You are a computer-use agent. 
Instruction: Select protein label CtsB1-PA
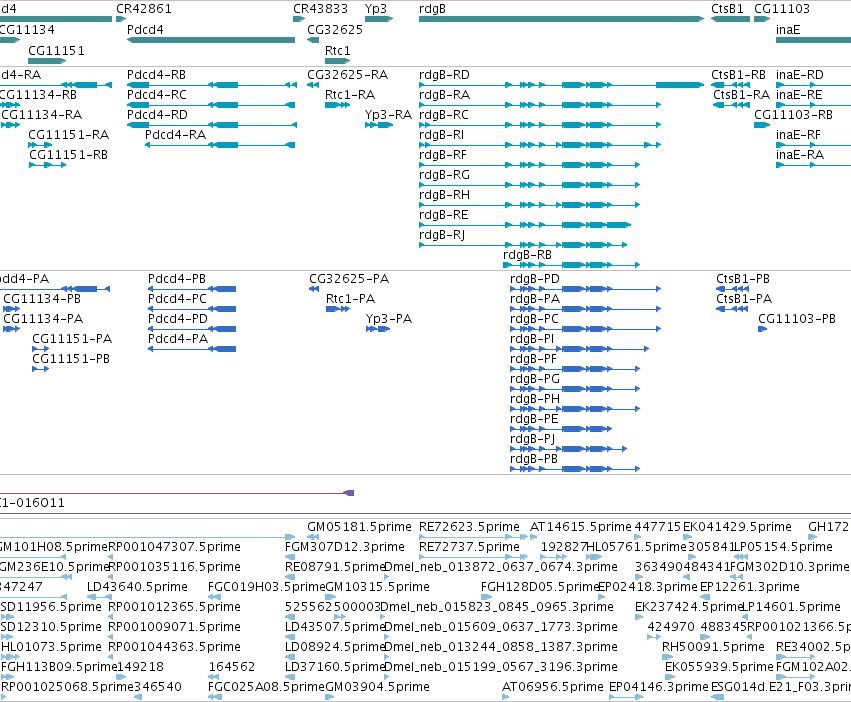point(744,299)
